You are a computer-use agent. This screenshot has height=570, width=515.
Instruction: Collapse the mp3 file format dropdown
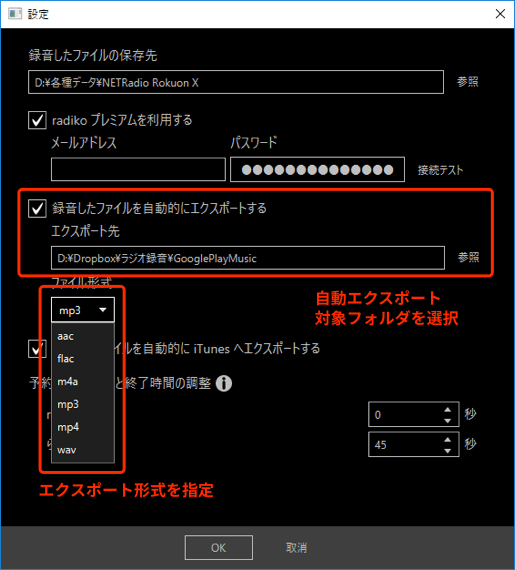tap(83, 310)
